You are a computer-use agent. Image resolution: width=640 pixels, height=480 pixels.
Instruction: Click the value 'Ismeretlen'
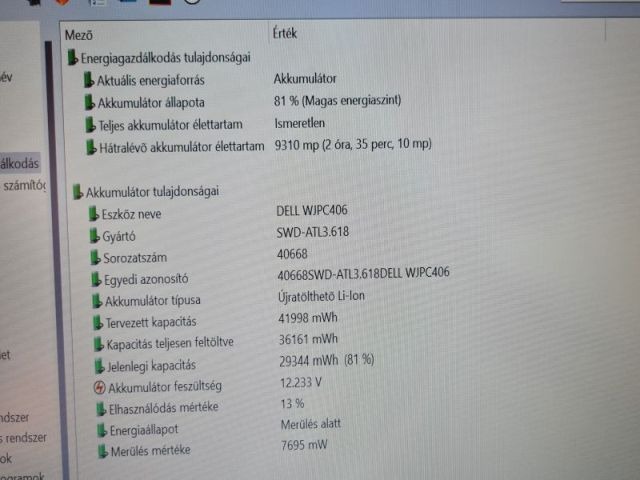[300, 123]
